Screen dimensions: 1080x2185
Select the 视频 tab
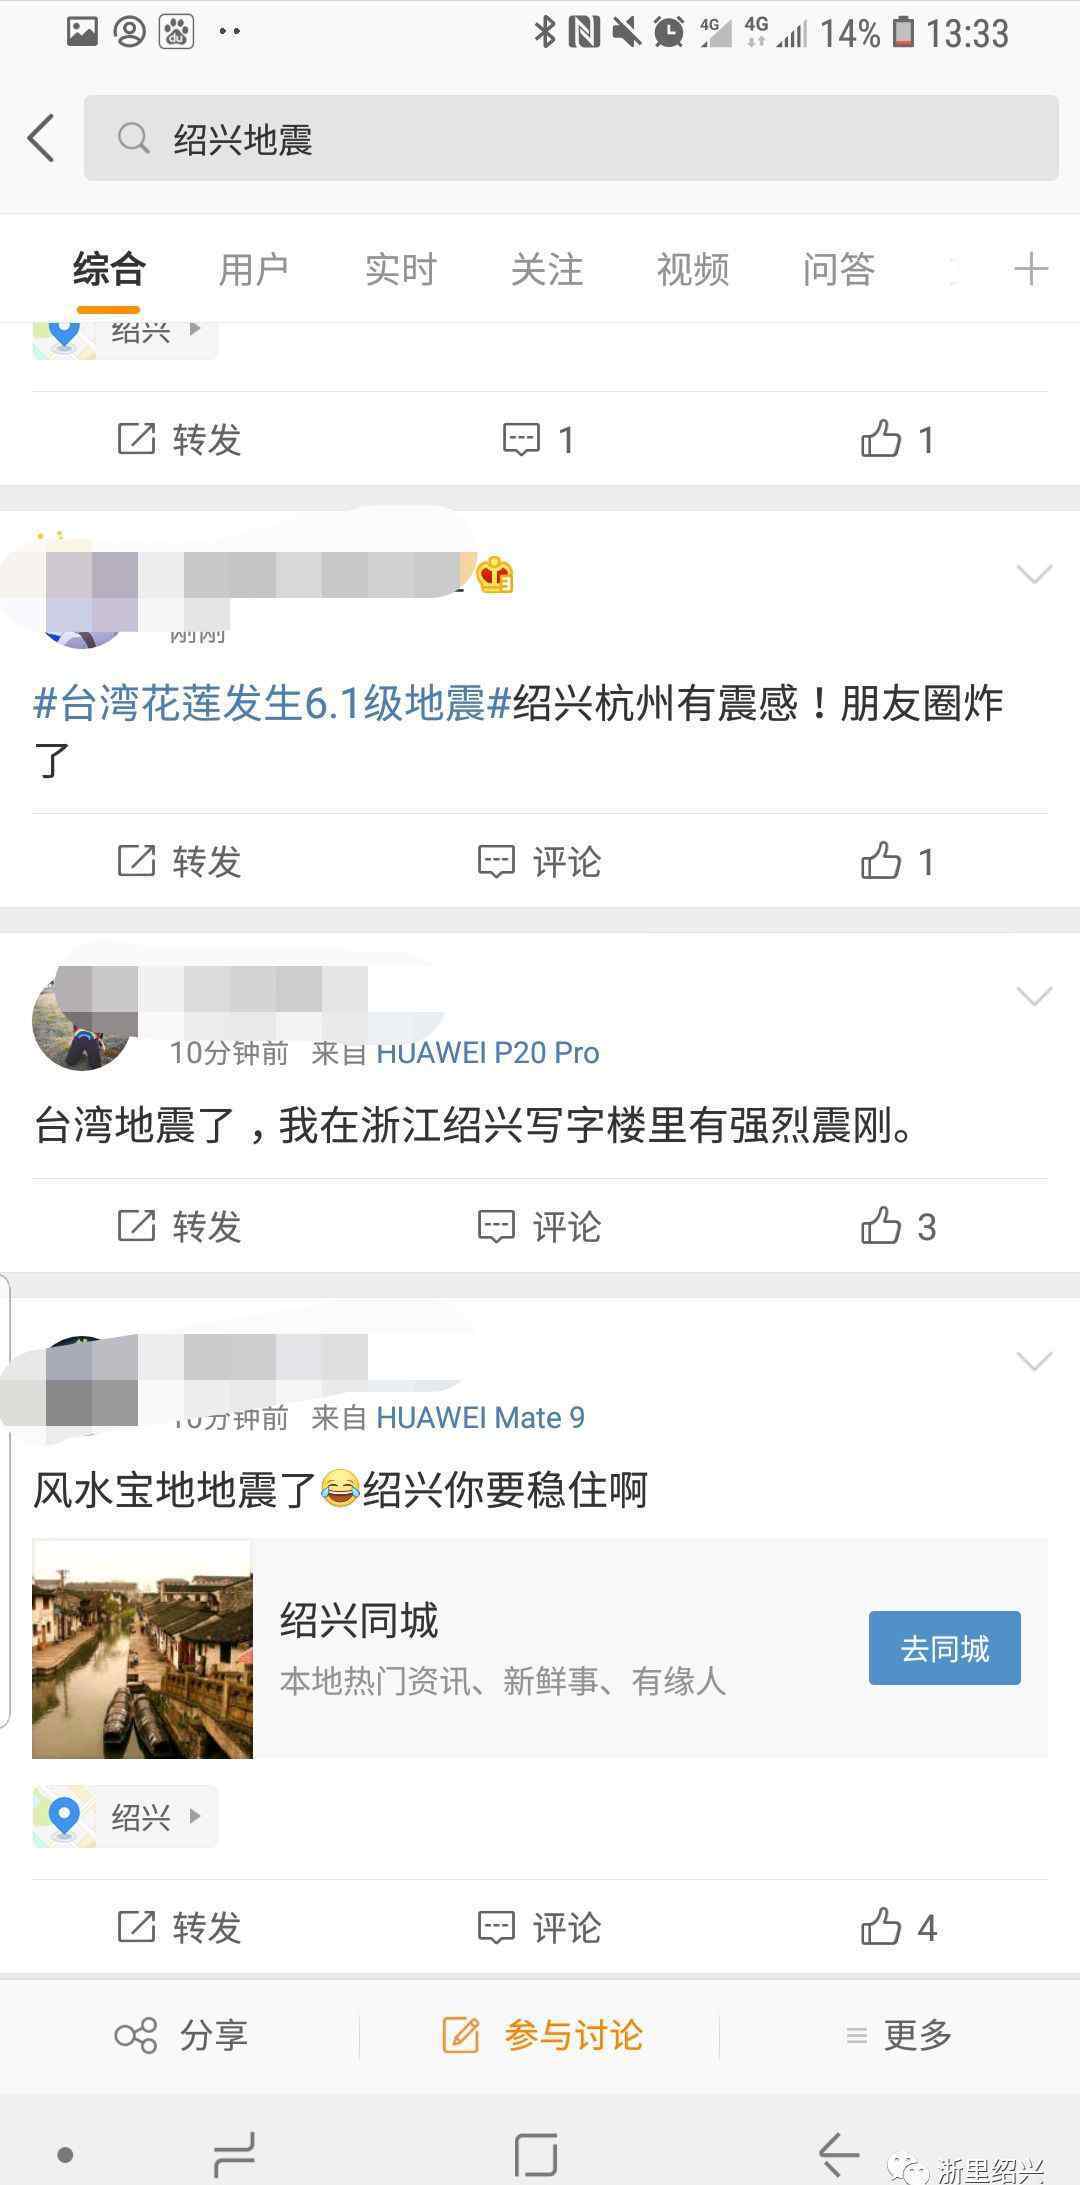click(692, 270)
